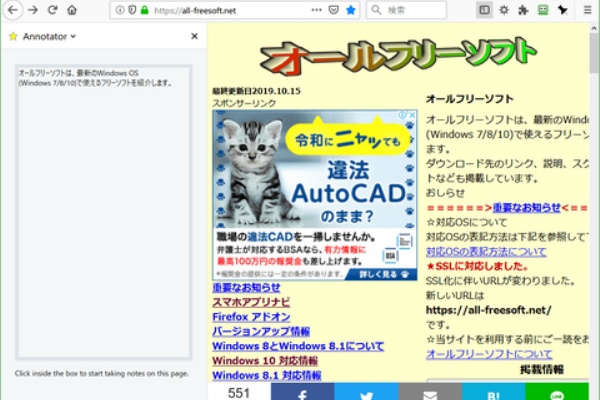Click the address bar URL all-freesoft.net
The image size is (600, 400).
pyautogui.click(x=195, y=10)
